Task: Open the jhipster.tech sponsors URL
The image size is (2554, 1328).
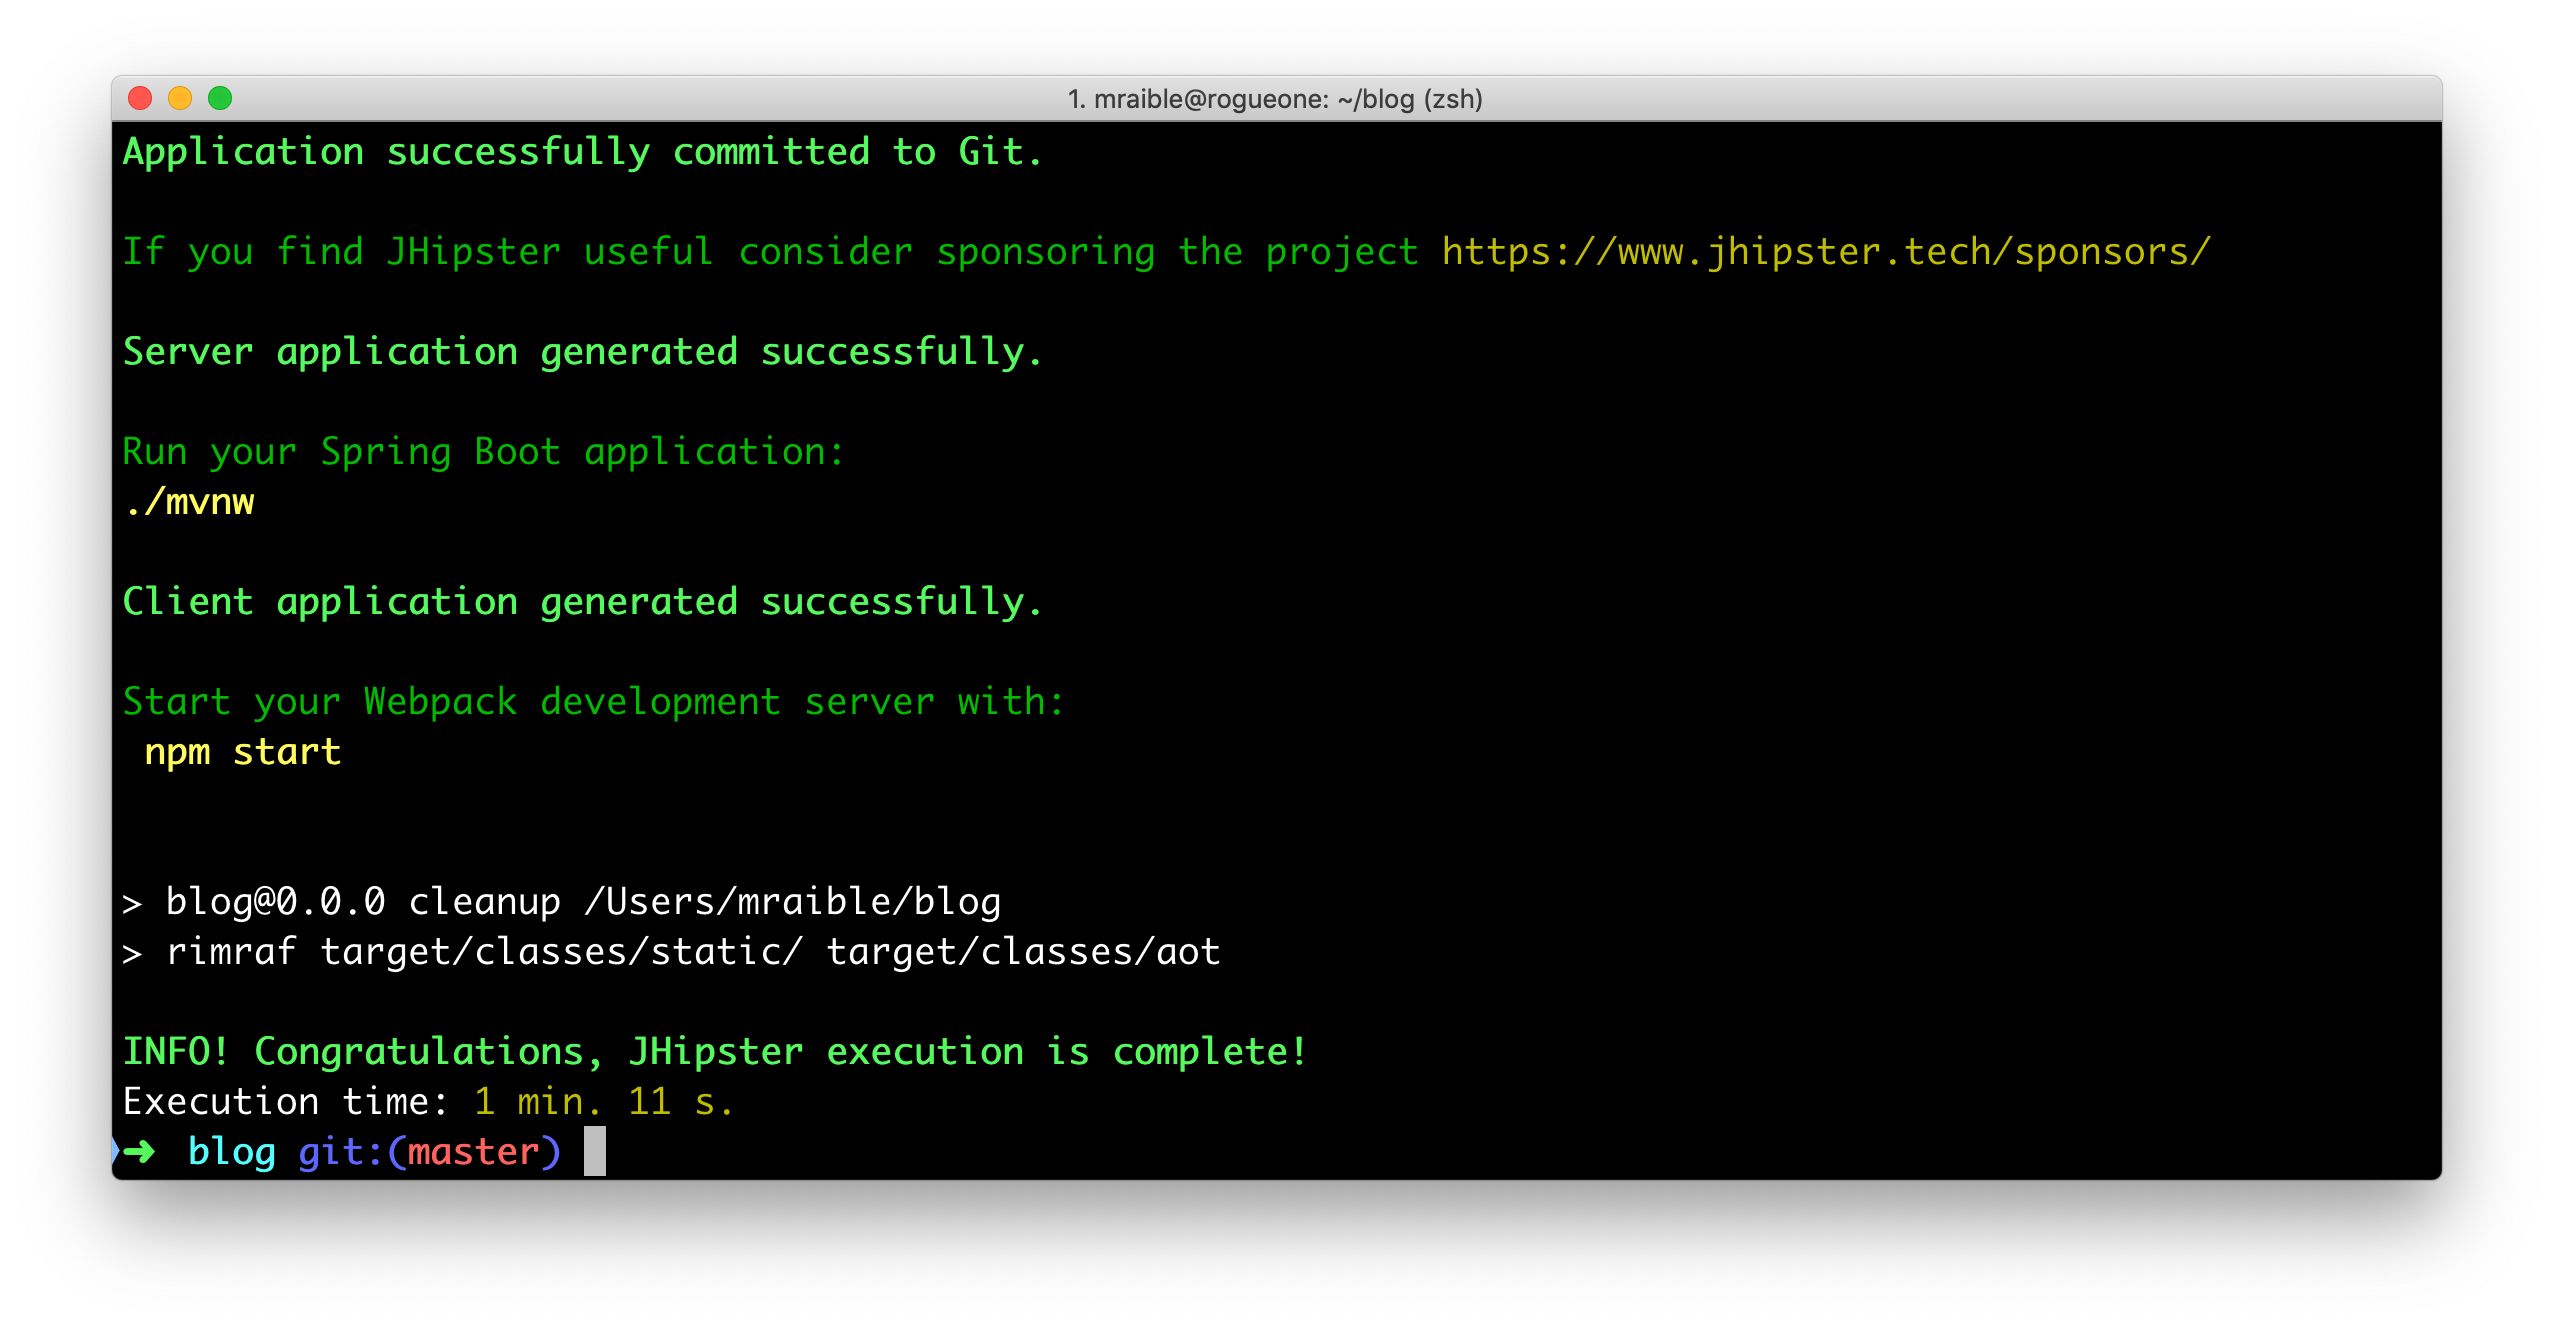Action: point(1825,252)
